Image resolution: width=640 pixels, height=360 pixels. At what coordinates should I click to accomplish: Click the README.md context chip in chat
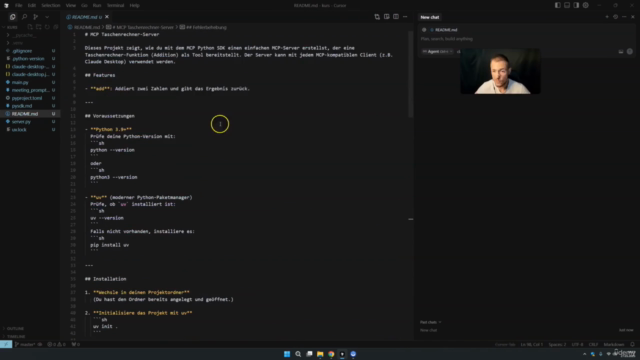click(444, 30)
